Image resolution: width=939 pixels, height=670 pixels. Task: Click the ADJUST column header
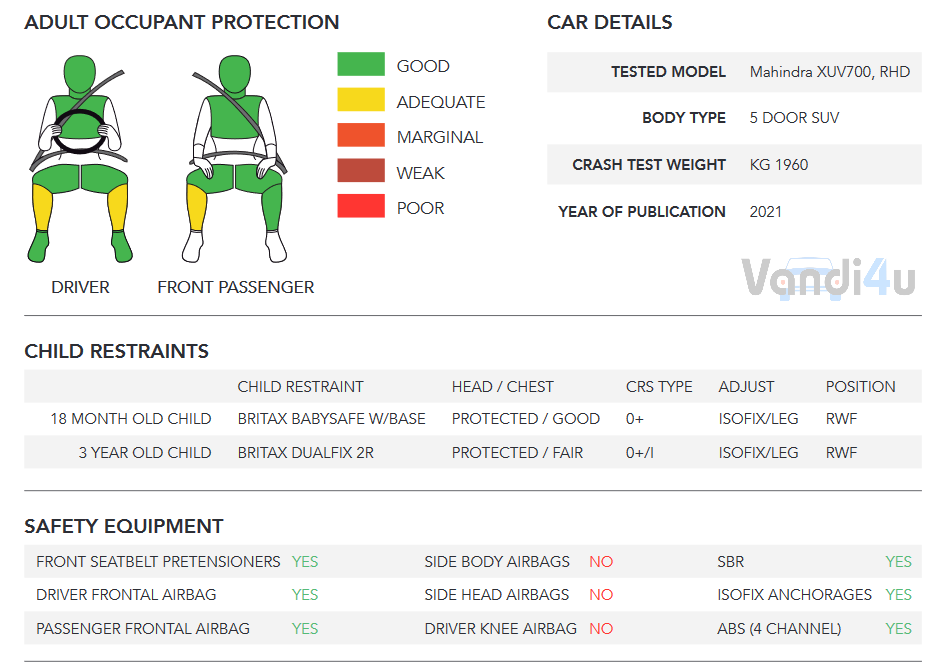click(746, 387)
